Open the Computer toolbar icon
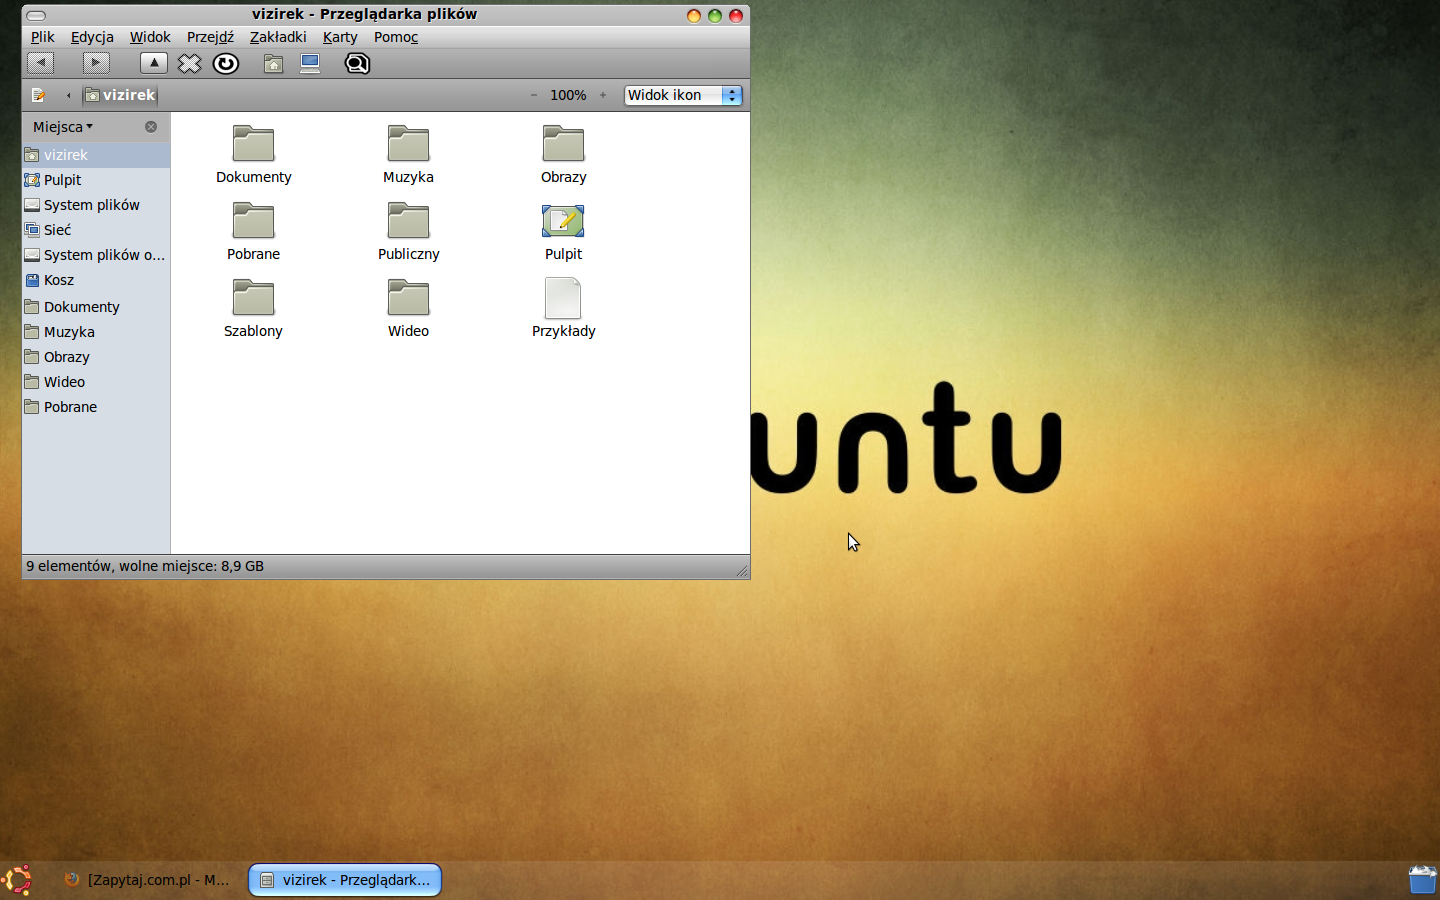1440x900 pixels. [x=310, y=64]
